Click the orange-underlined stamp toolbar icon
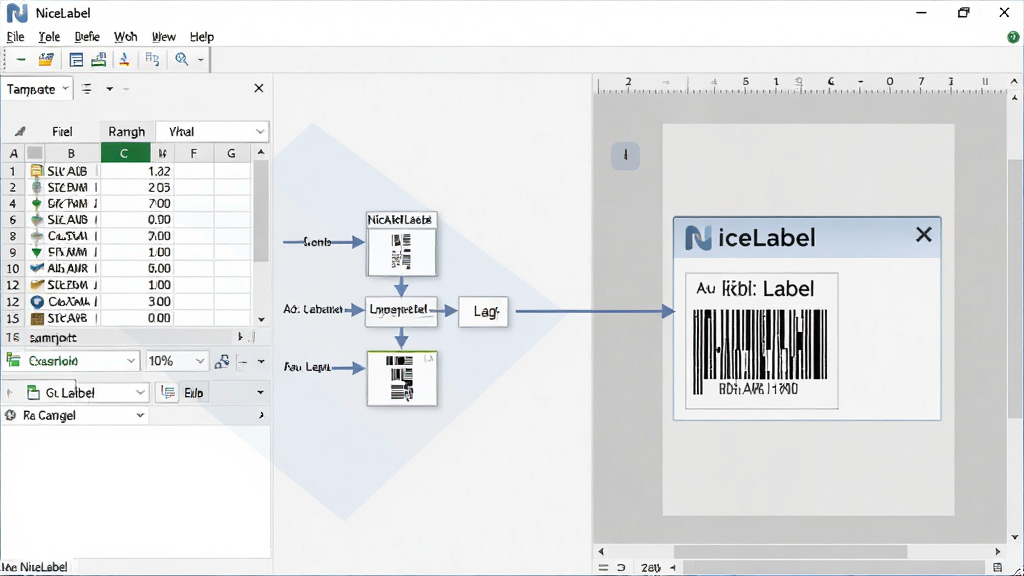Viewport: 1024px width, 576px height. (x=124, y=60)
